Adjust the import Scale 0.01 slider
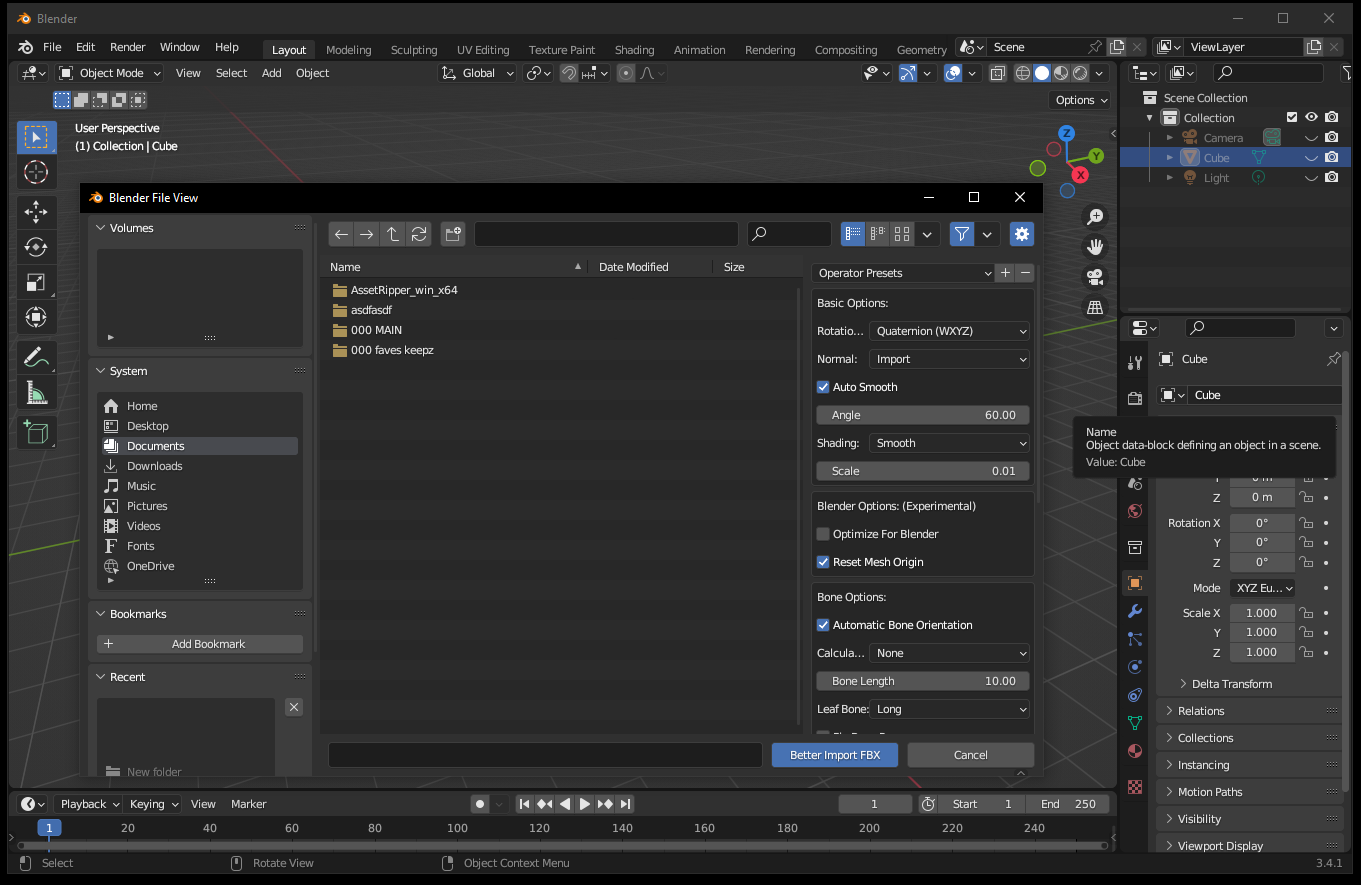 pyautogui.click(x=923, y=471)
